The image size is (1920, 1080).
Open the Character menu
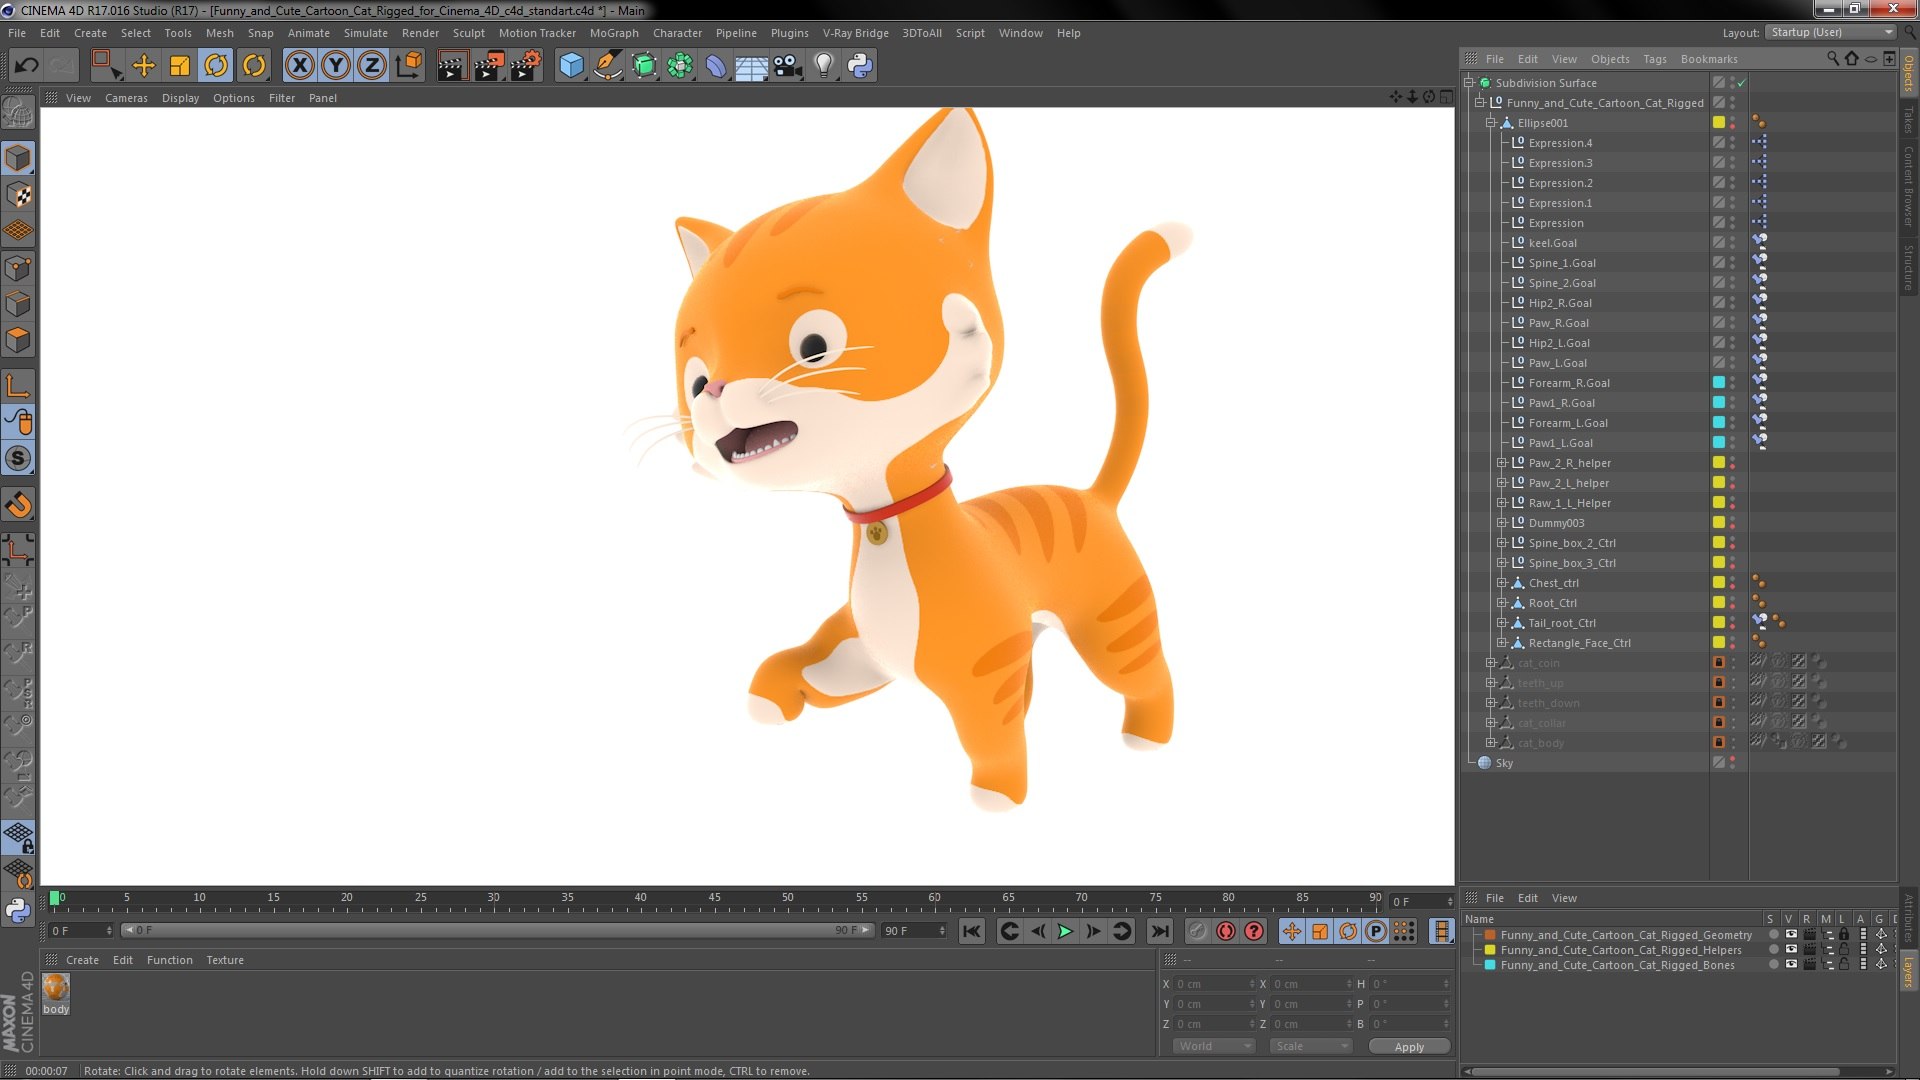click(677, 33)
